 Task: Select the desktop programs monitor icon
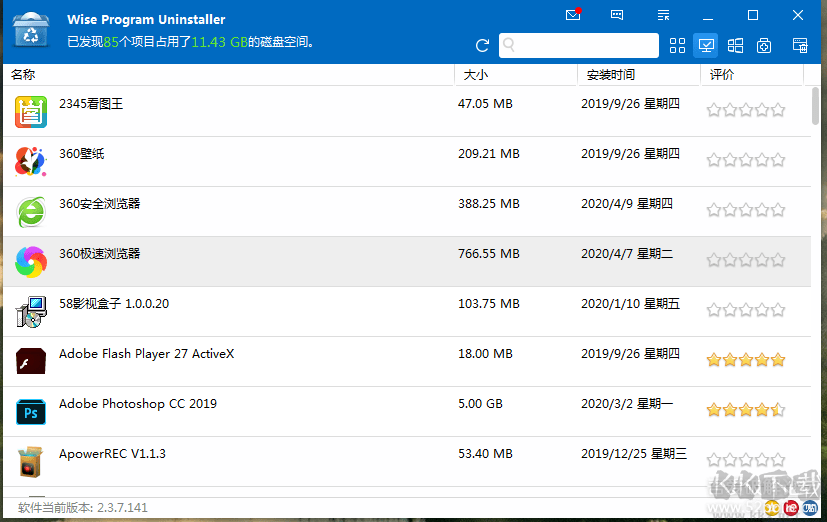pos(706,46)
